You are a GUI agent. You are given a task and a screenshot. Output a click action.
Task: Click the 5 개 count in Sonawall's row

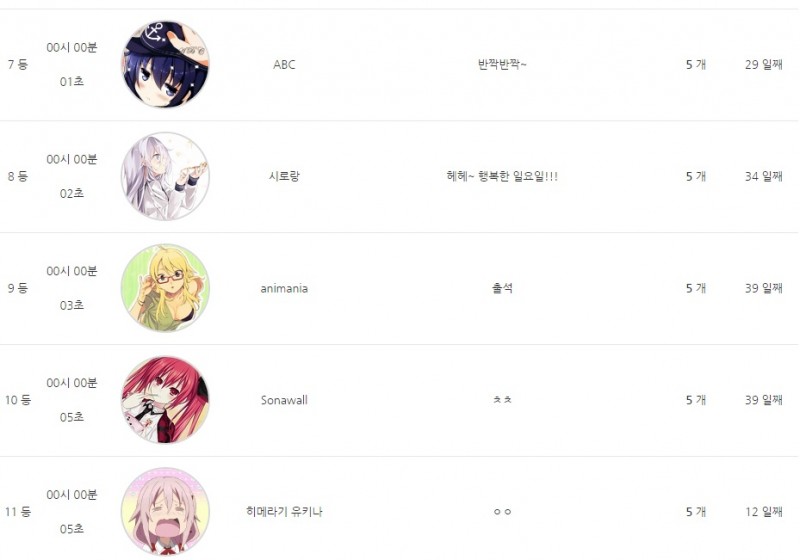point(695,400)
